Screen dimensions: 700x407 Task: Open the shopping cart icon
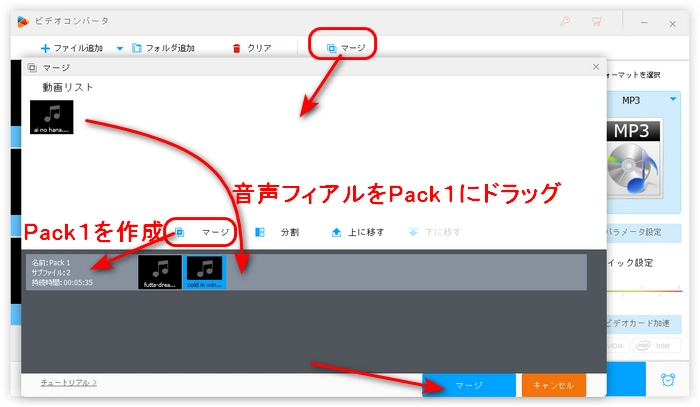click(x=596, y=21)
